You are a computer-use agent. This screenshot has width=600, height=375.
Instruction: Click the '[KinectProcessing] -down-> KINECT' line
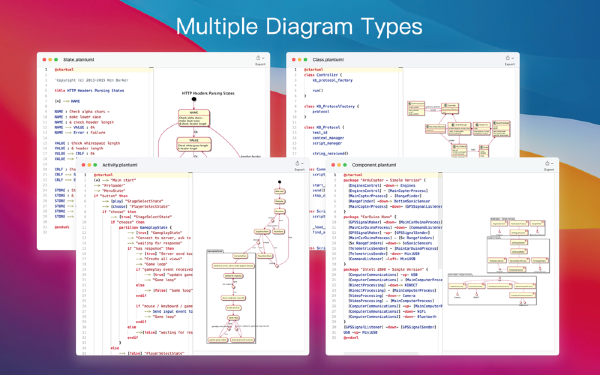tap(382, 285)
